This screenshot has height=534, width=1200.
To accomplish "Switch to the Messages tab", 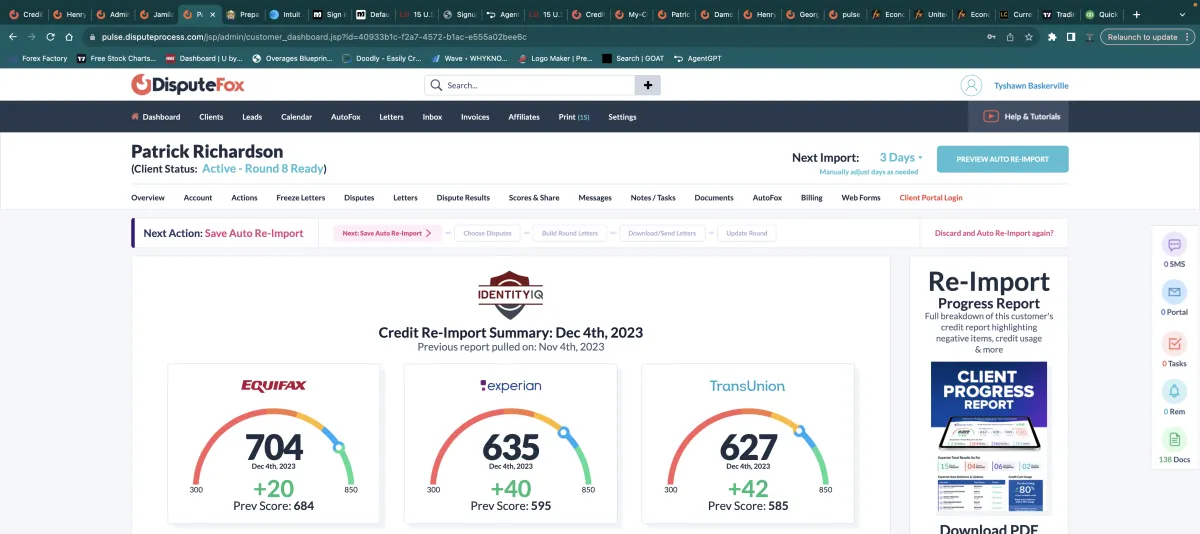I will (595, 198).
